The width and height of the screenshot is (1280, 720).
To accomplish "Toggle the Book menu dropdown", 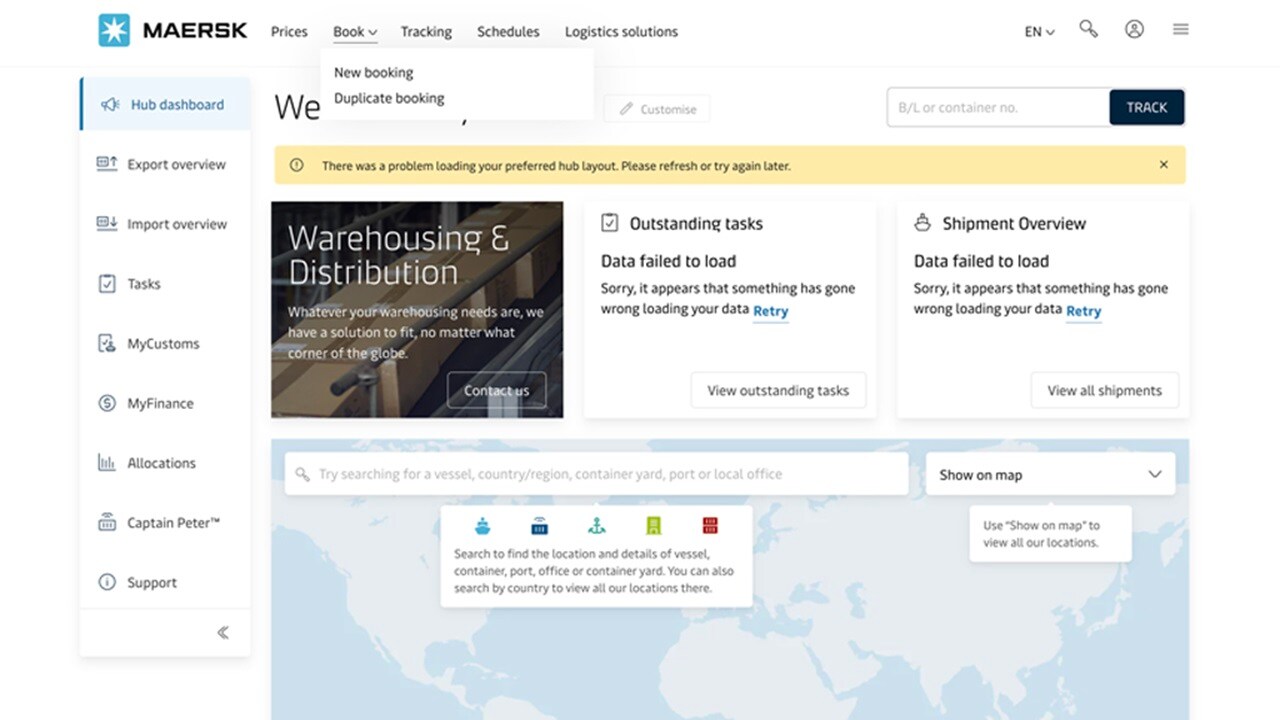I will [354, 32].
